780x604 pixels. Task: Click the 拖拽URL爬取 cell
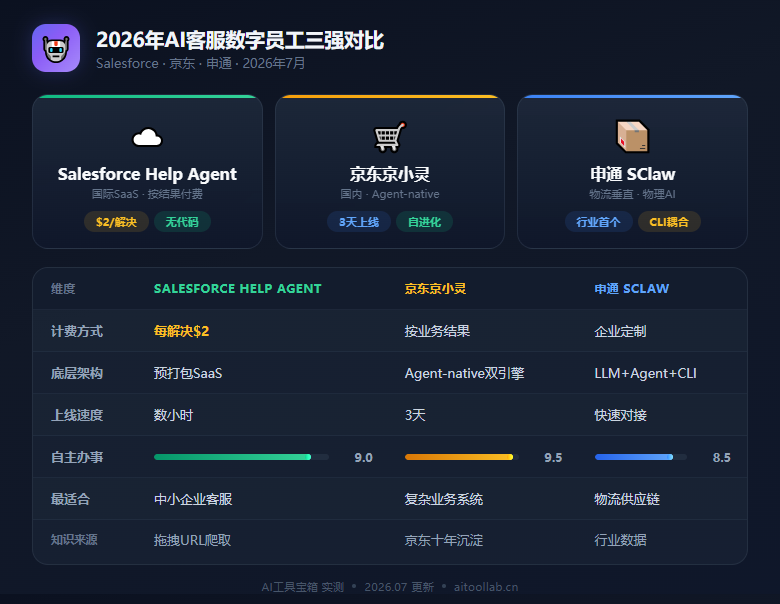192,540
